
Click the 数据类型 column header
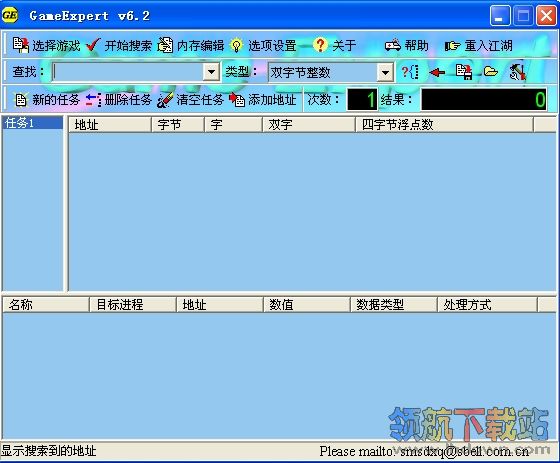tap(394, 305)
